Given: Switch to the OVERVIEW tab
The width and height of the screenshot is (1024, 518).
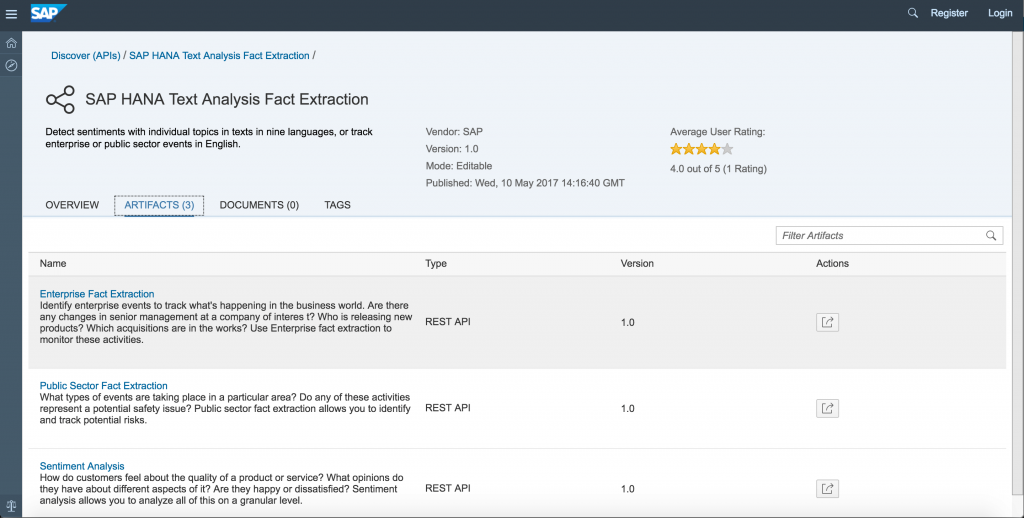Looking at the screenshot, I should pos(72,205).
